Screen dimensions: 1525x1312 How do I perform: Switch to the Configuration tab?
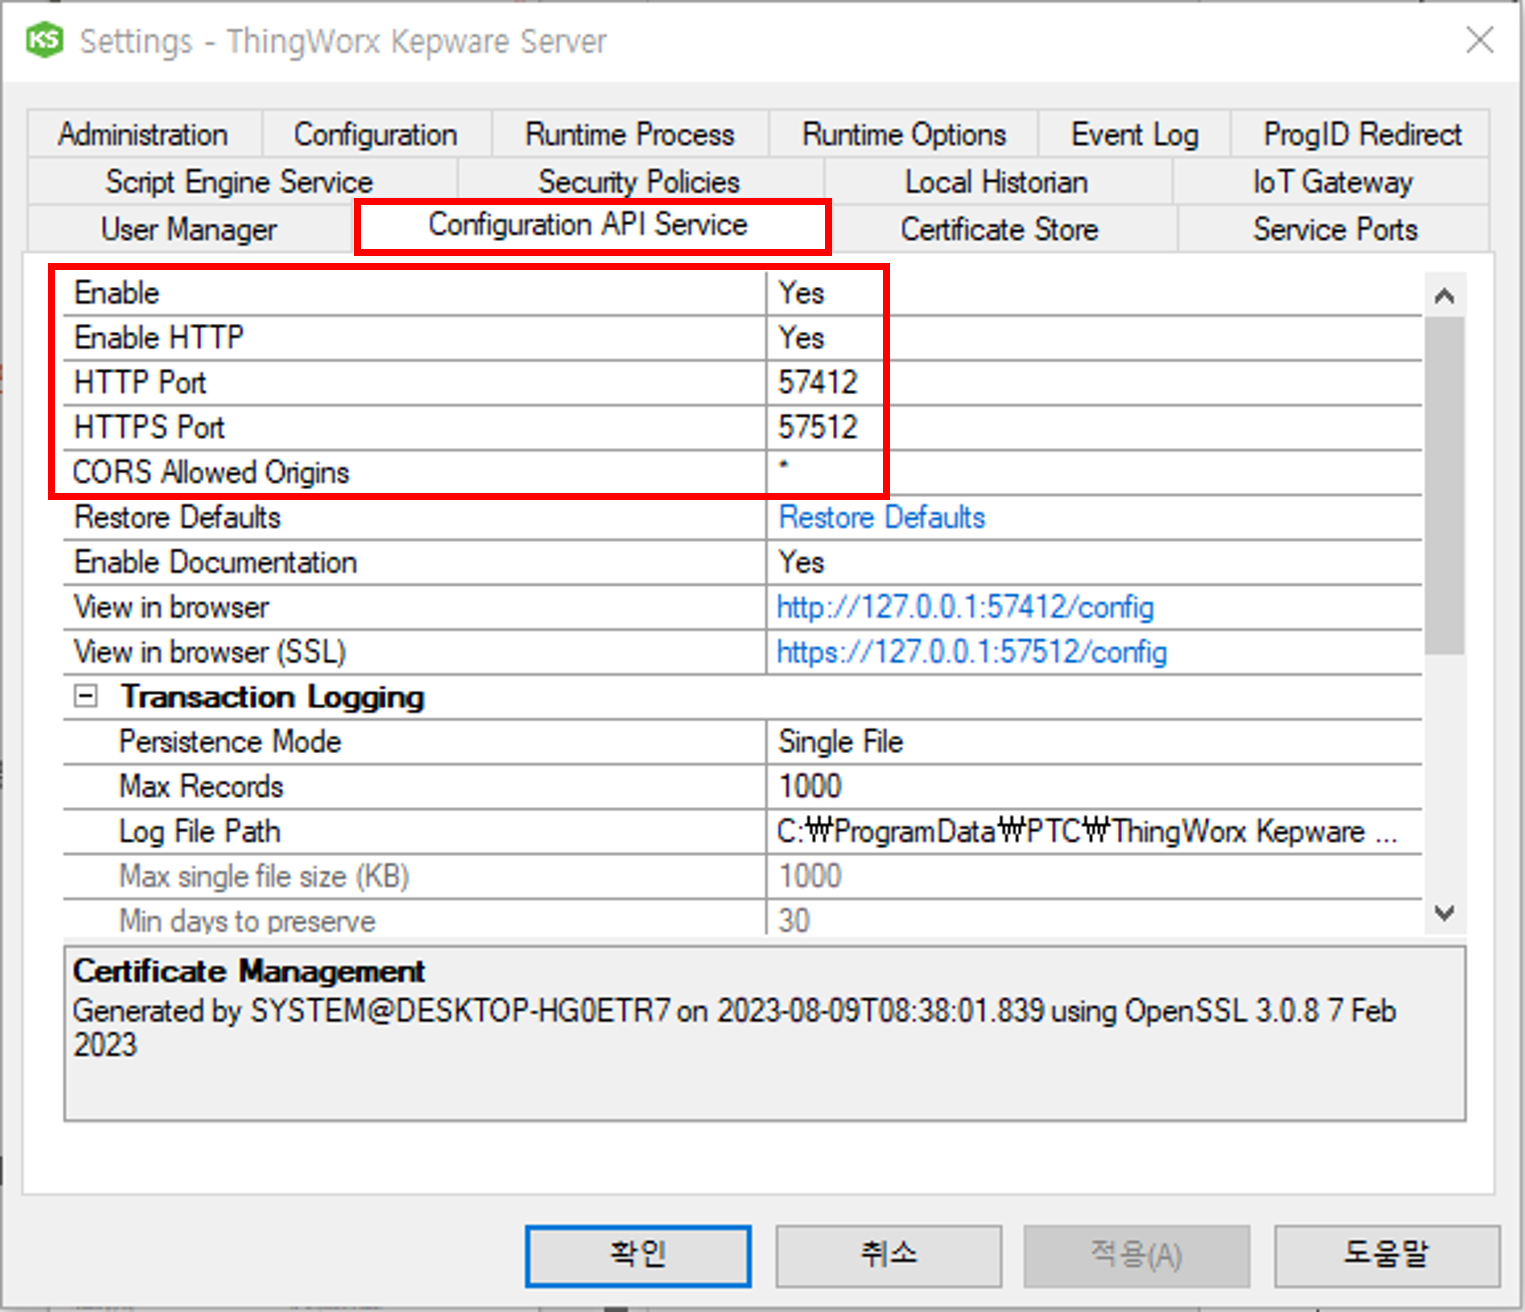coord(375,134)
